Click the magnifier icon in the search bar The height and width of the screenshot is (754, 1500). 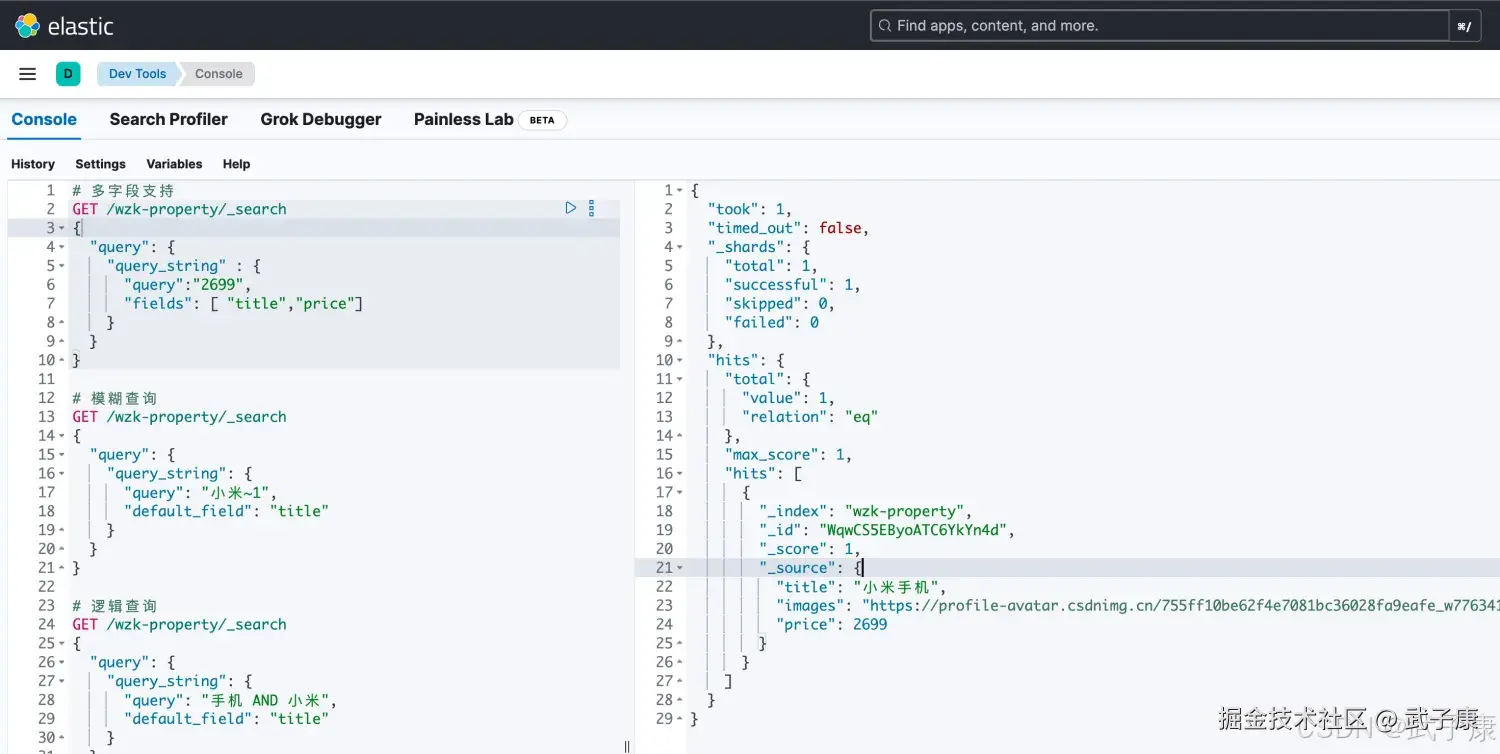884,24
